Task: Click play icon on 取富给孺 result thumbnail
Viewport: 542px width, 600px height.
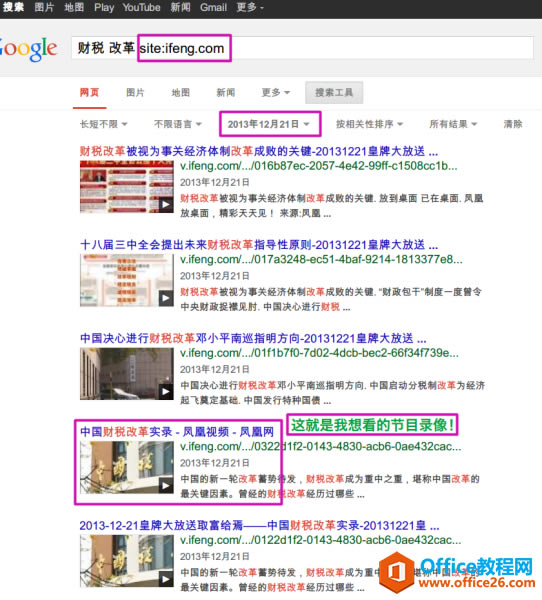Action: (x=166, y=579)
